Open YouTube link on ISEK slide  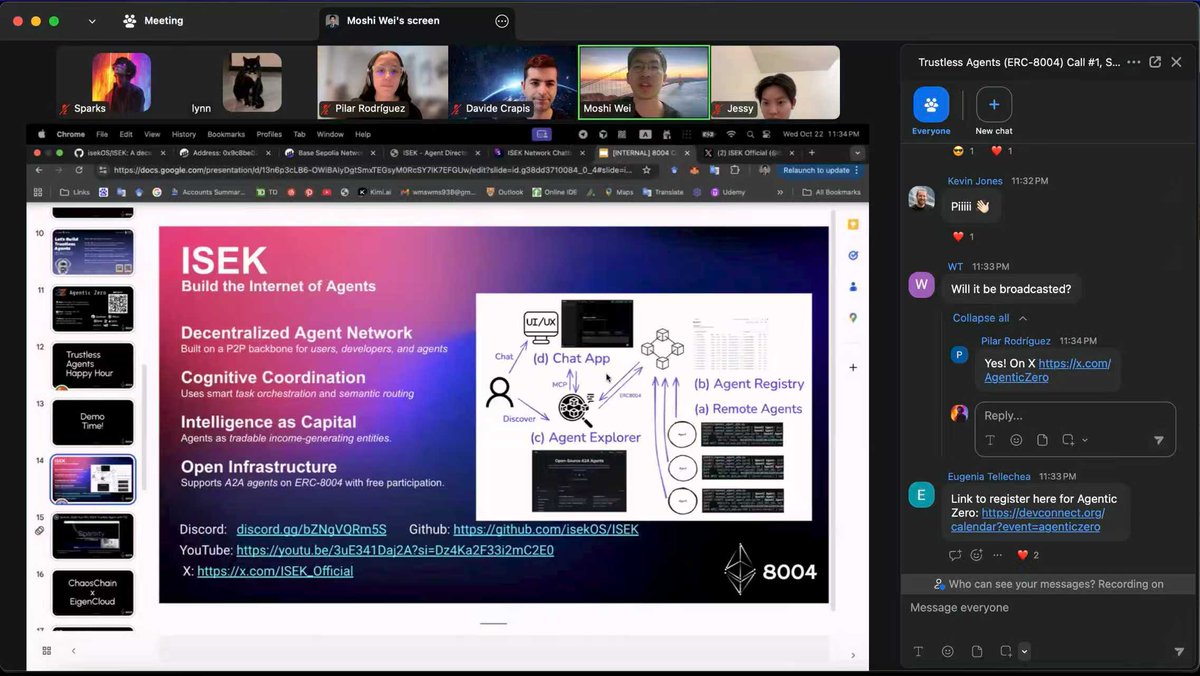(395, 550)
